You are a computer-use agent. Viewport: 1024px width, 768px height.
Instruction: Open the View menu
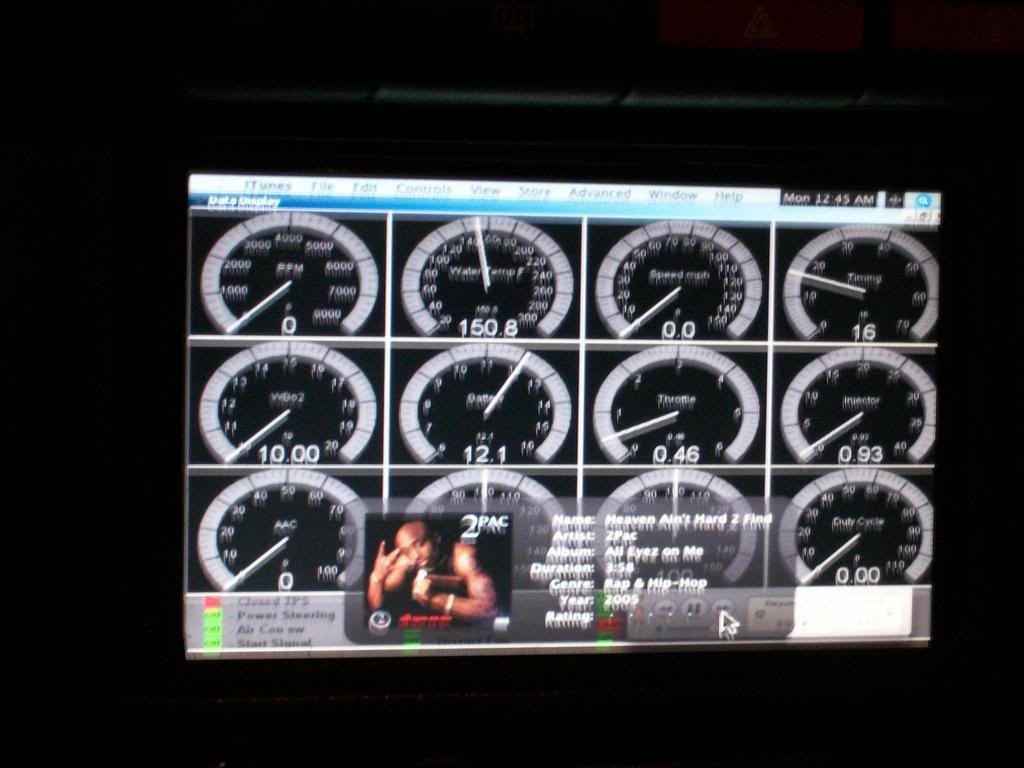[x=485, y=190]
